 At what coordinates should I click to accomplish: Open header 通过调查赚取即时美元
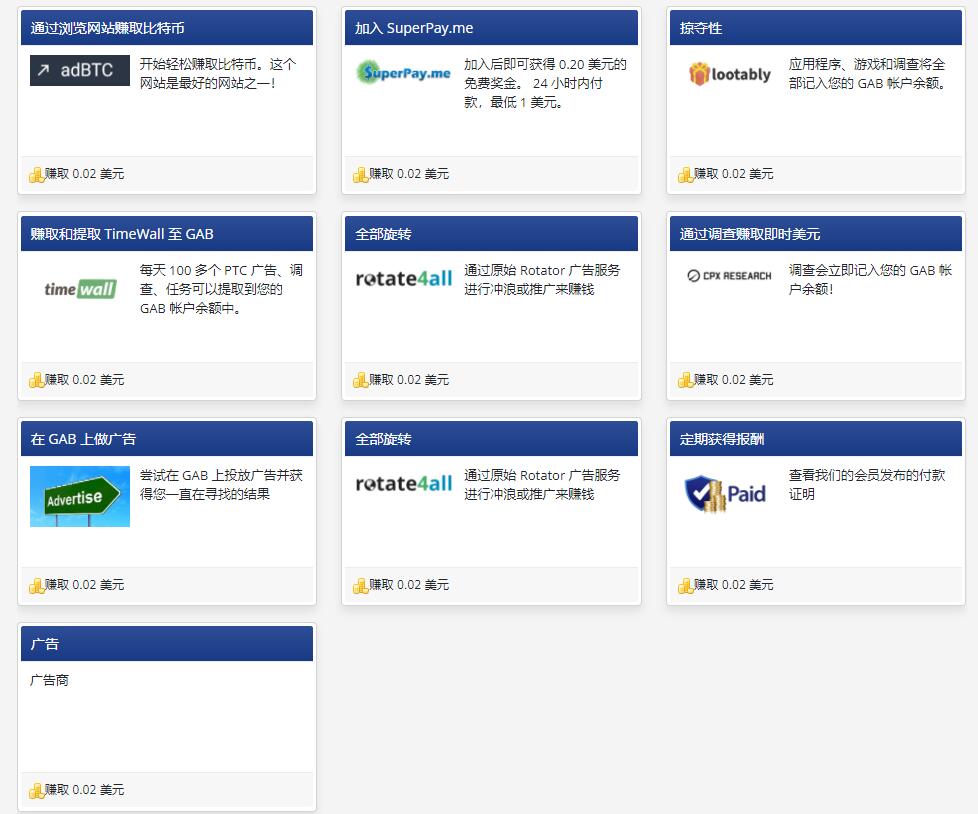816,234
